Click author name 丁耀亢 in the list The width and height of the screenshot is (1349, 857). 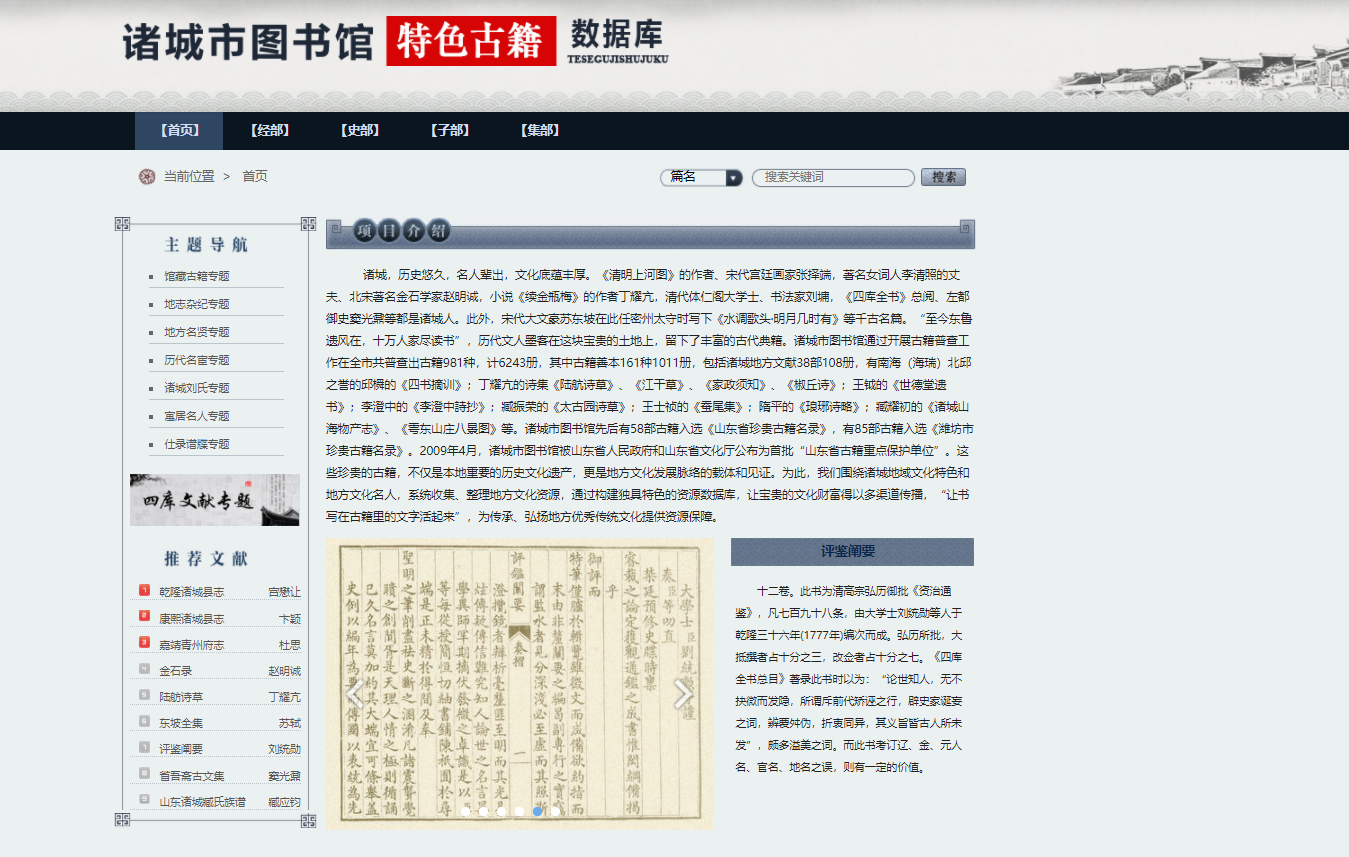point(284,697)
